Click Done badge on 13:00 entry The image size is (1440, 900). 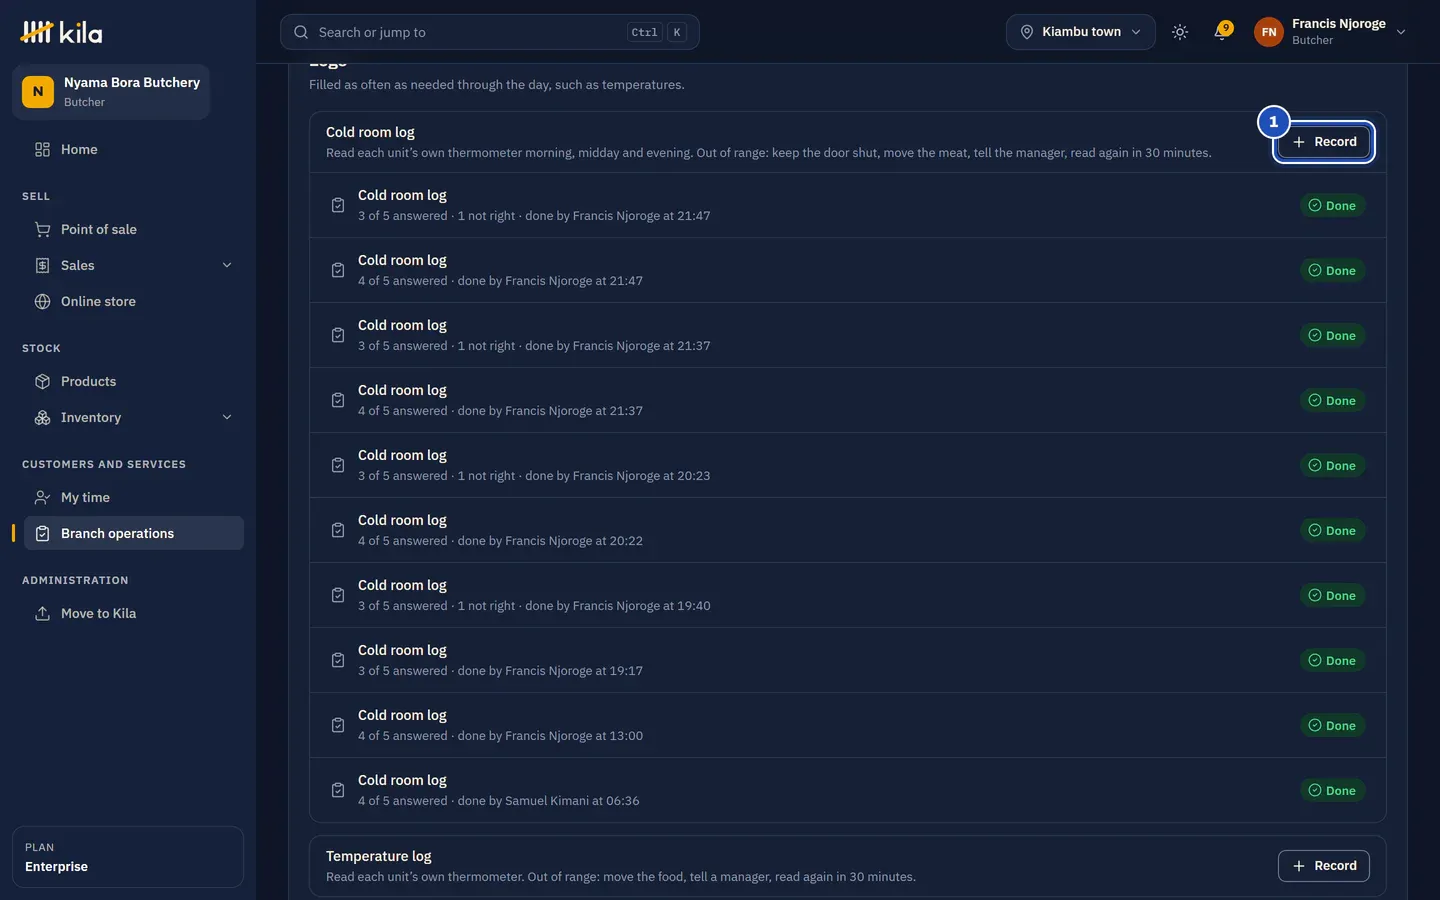1332,725
